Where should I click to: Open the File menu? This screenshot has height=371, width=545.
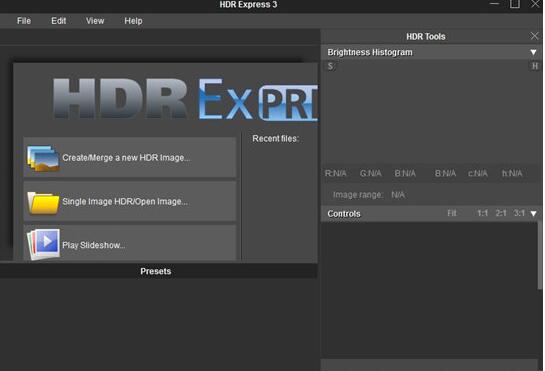pos(24,21)
